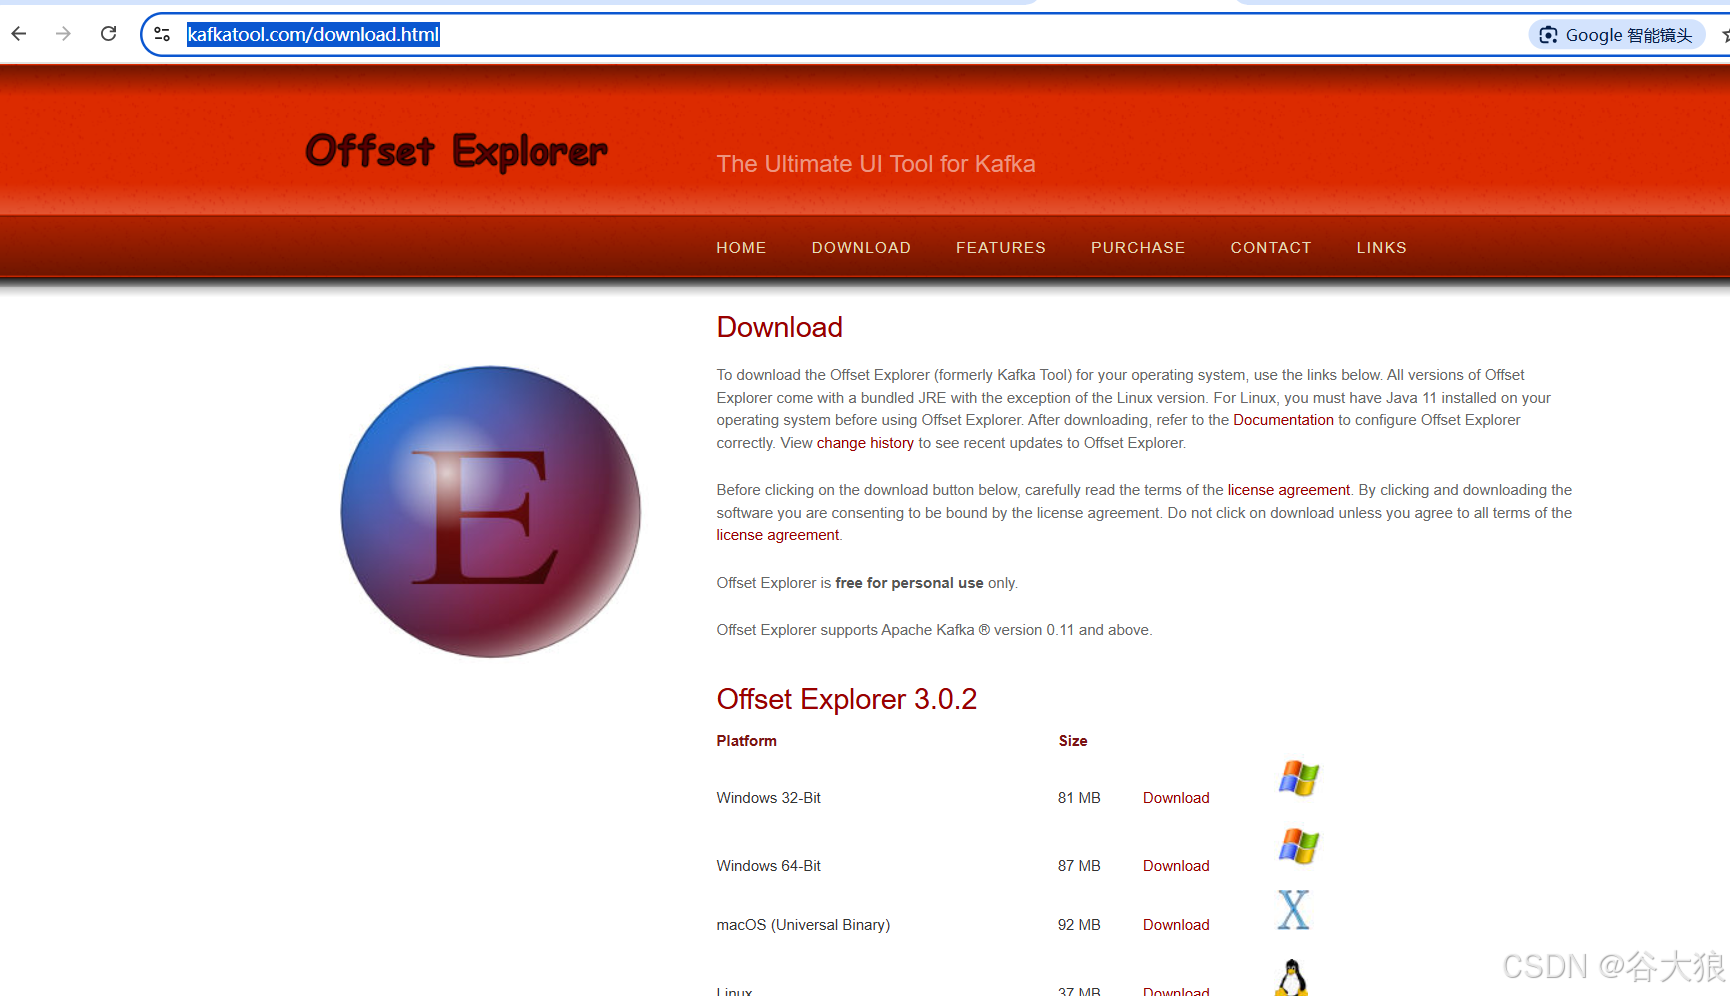This screenshot has height=996, width=1730.
Task: Navigate to the CONTACT page
Action: click(1270, 248)
